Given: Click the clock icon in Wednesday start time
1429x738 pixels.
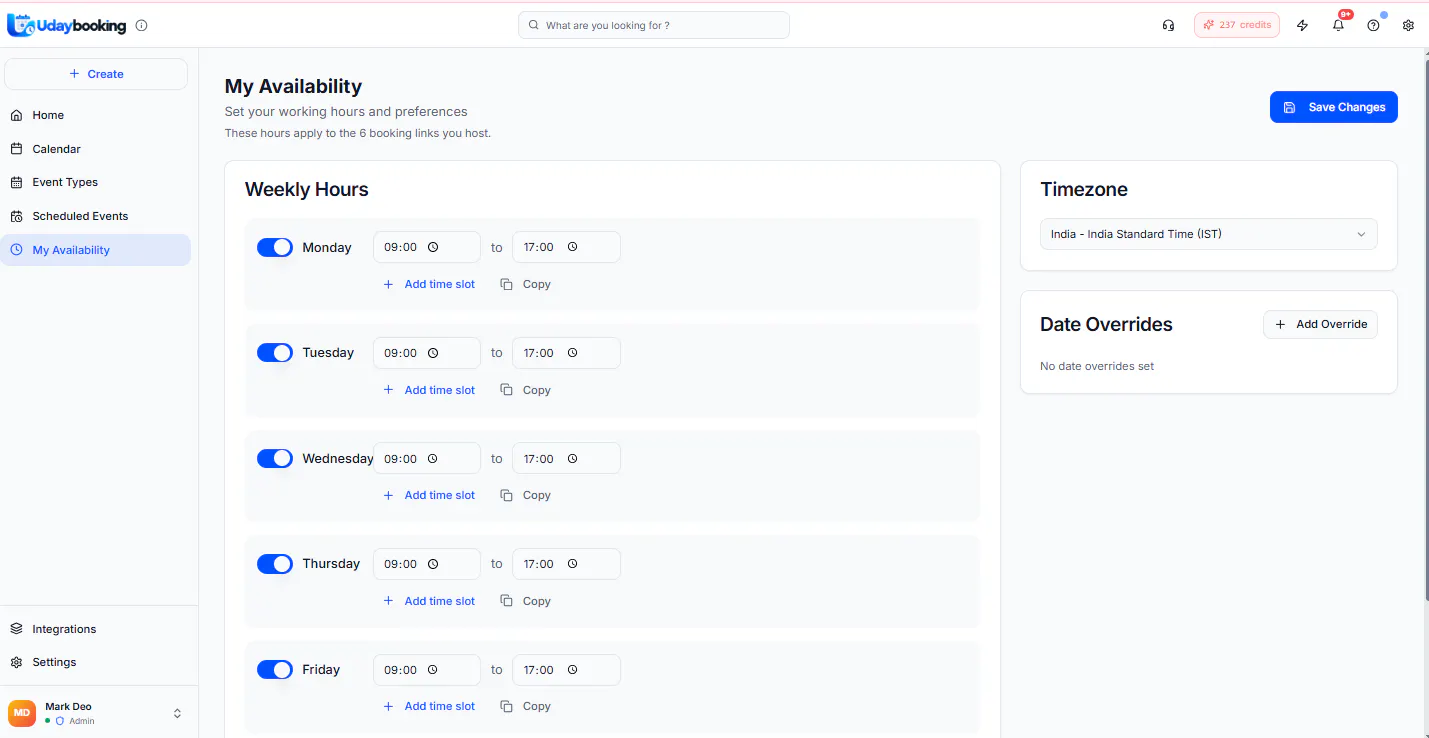Looking at the screenshot, I should click(433, 459).
